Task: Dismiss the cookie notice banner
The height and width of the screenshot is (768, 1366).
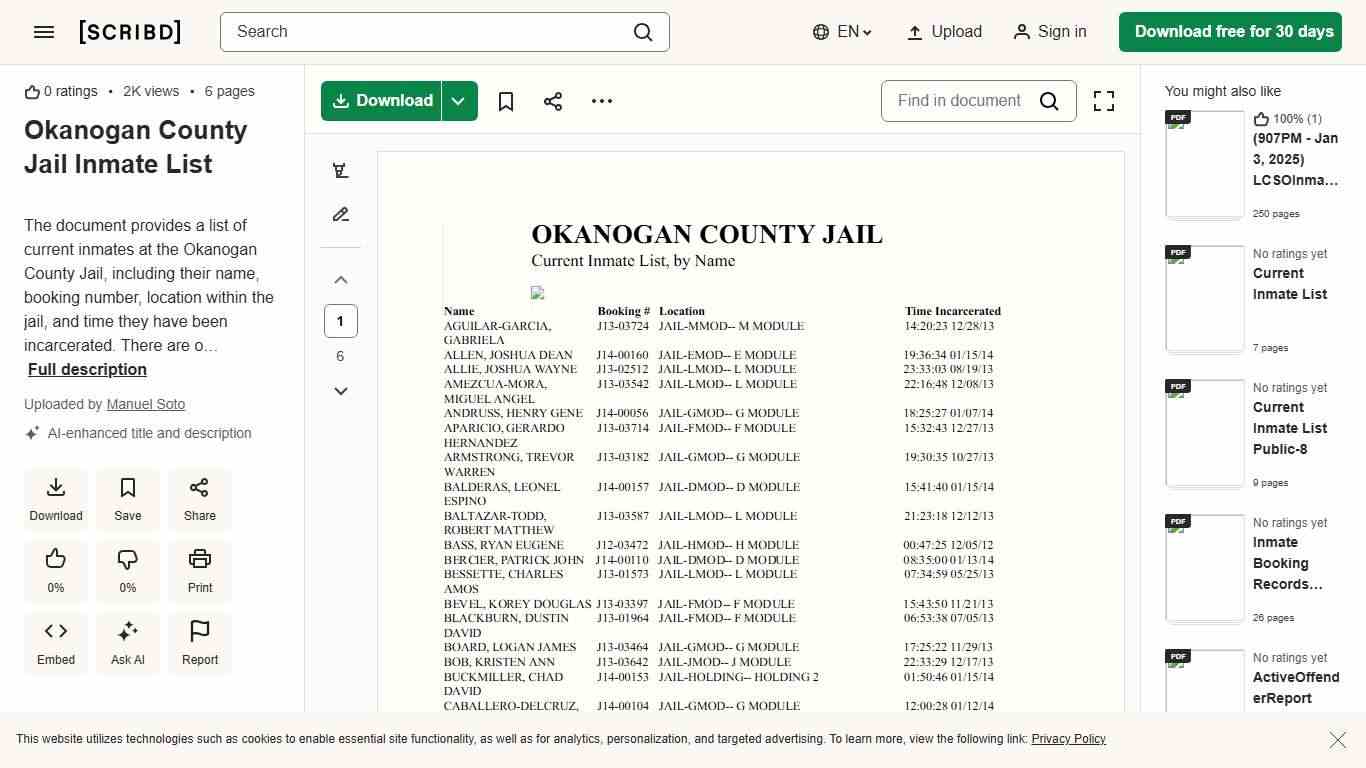Action: (x=1337, y=740)
